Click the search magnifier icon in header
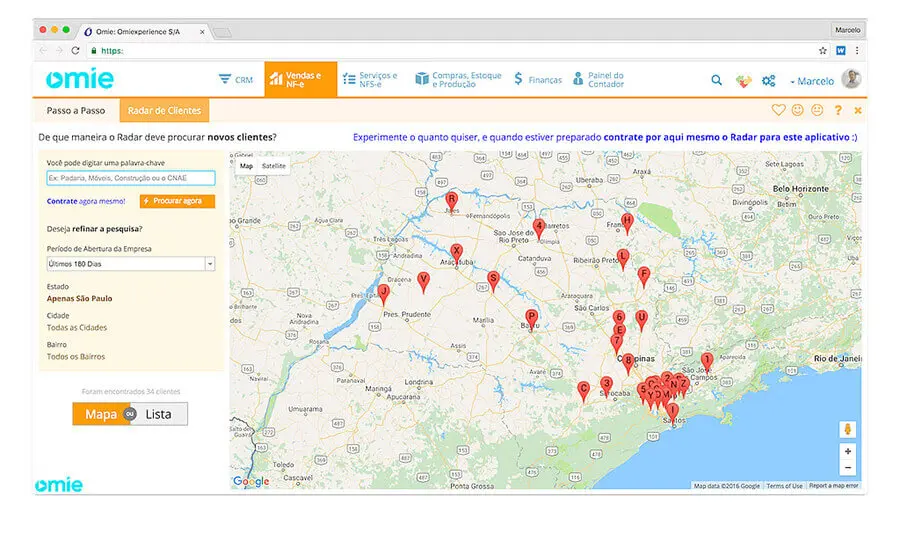Image resolution: width=900 pixels, height=541 pixels. click(716, 80)
